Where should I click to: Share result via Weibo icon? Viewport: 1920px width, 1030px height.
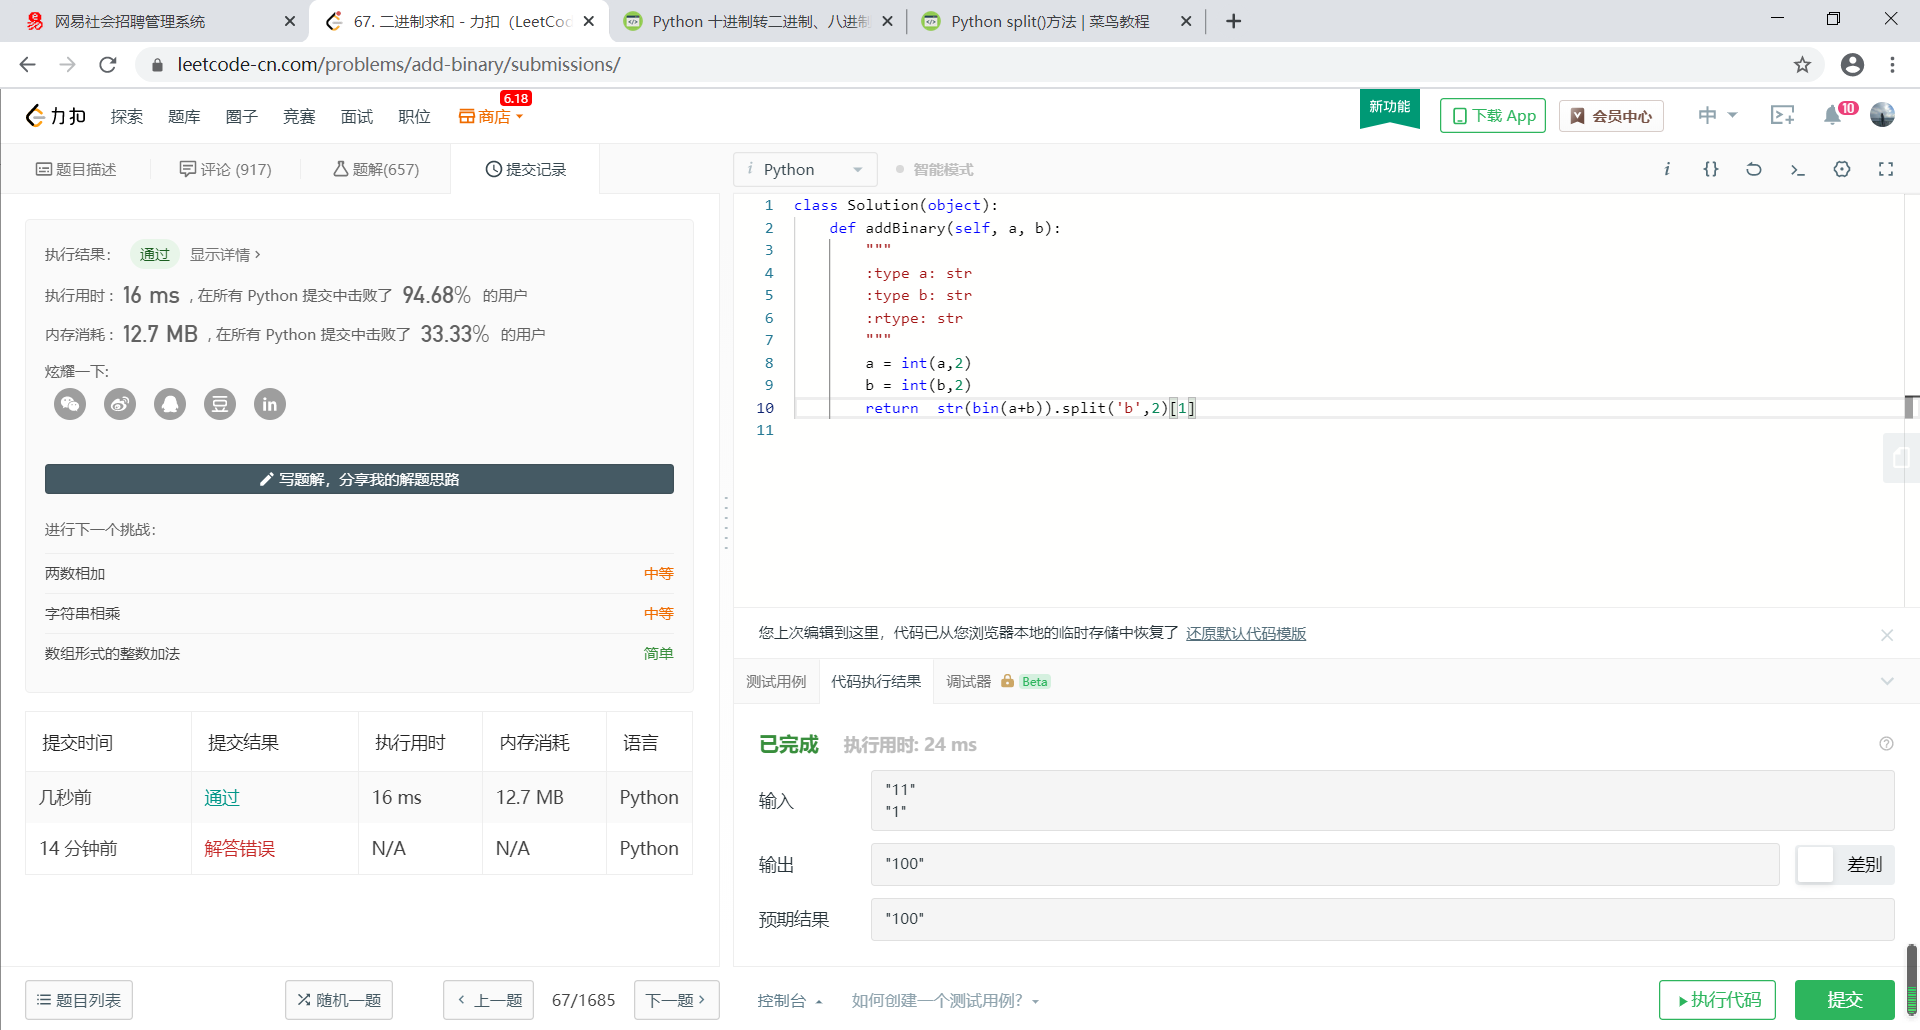(120, 404)
